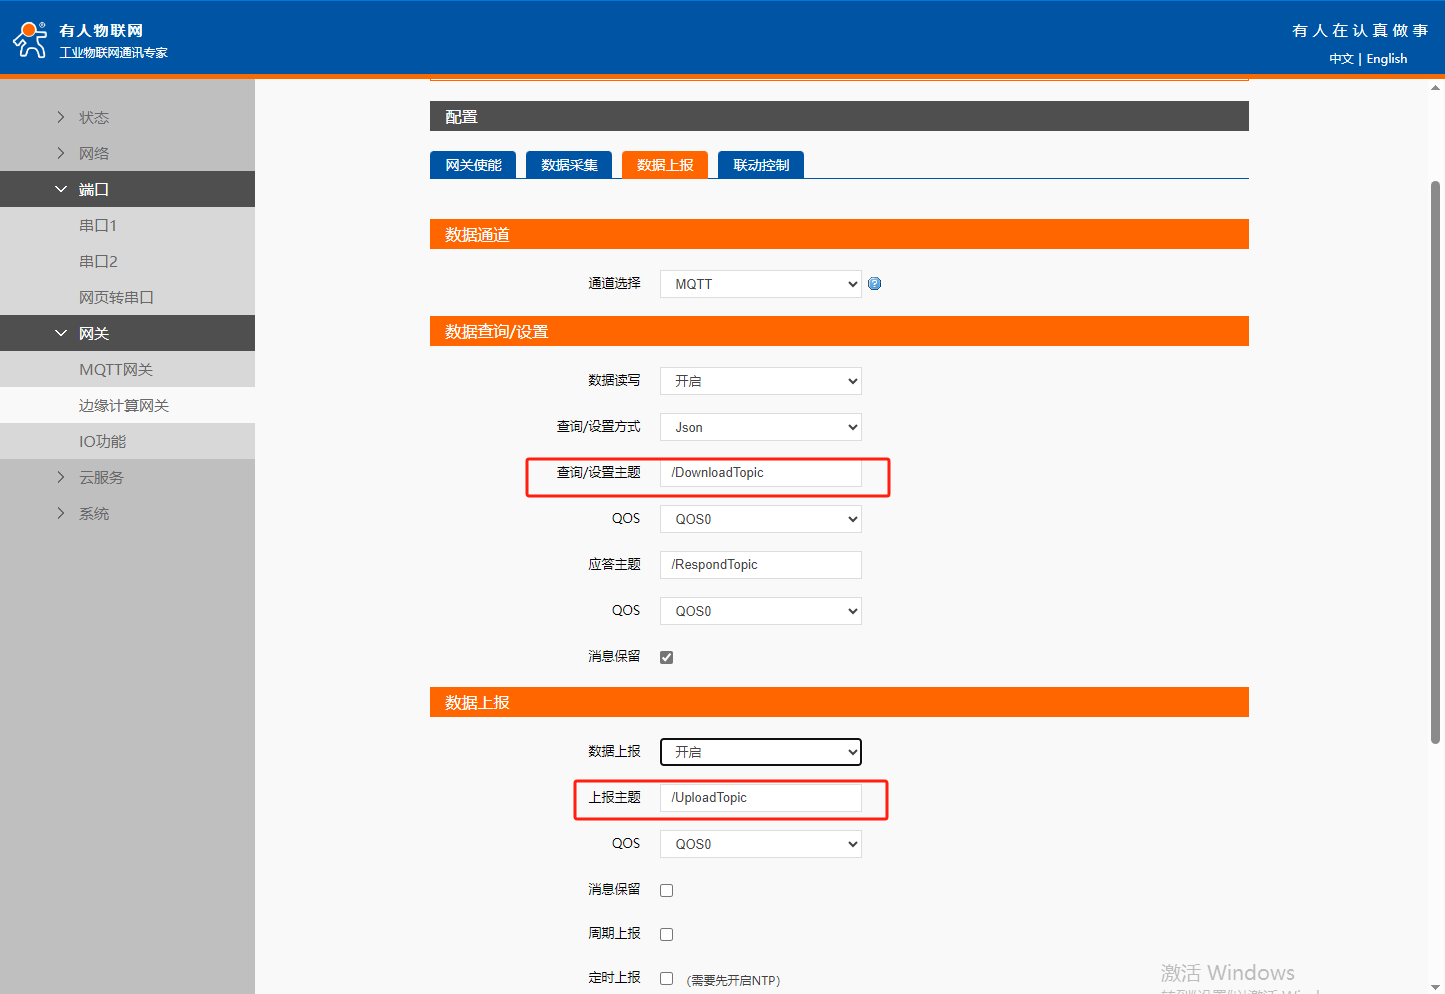This screenshot has width=1445, height=994.
Task: Switch to the 数据采集 tab
Action: pyautogui.click(x=569, y=165)
